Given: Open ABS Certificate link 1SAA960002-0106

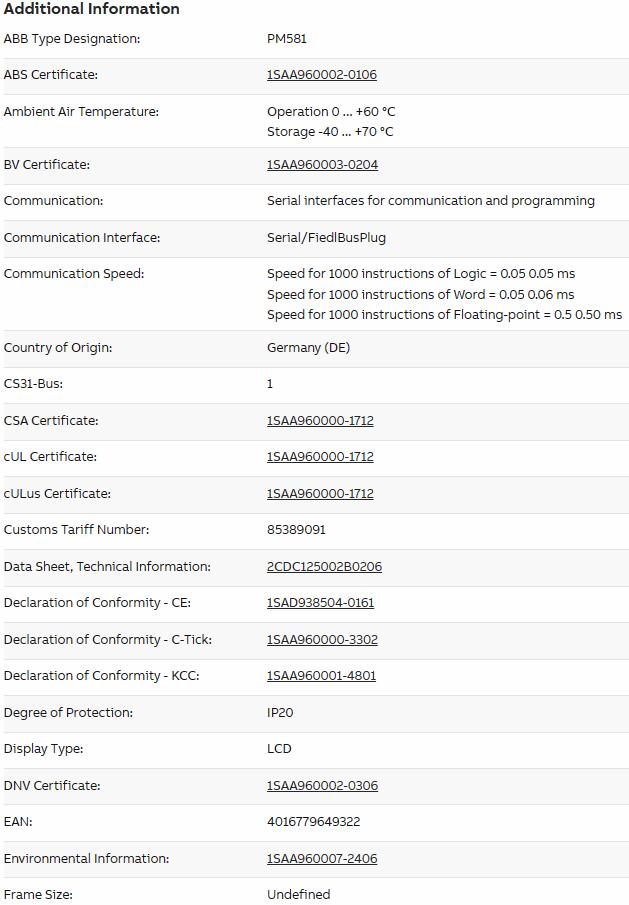Looking at the screenshot, I should coord(321,74).
